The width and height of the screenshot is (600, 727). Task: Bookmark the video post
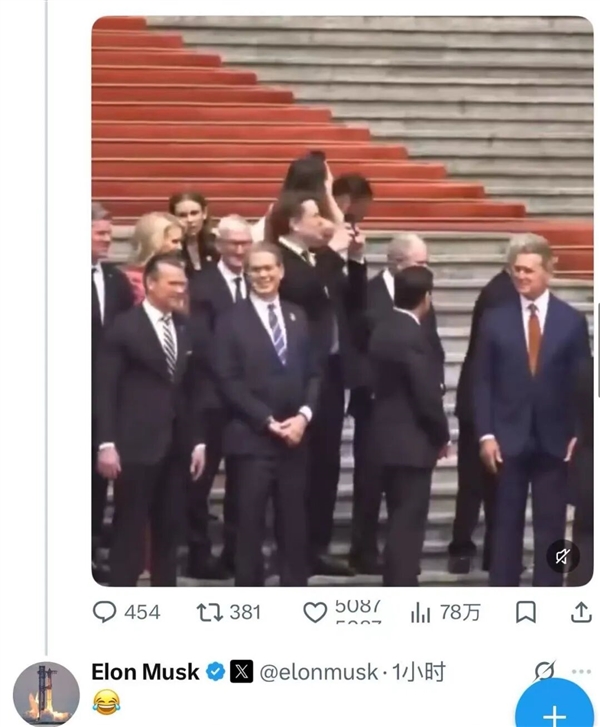coord(526,612)
